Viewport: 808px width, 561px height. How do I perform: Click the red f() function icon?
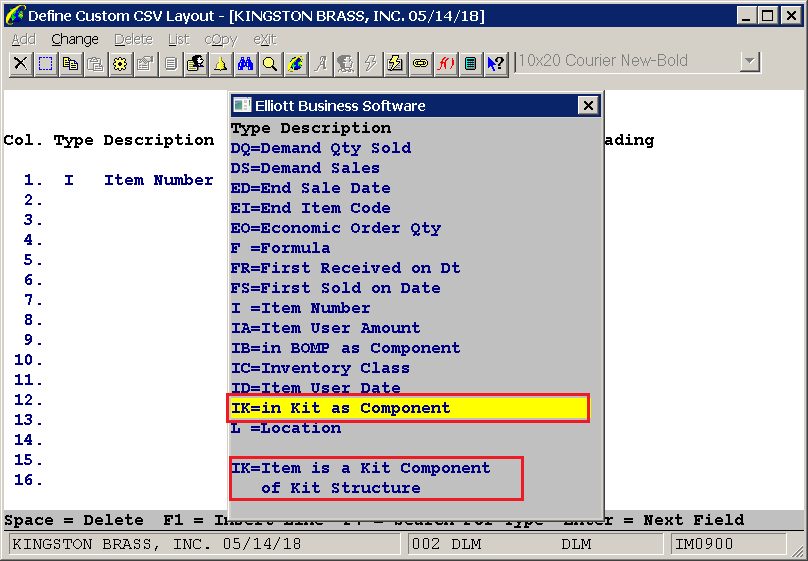tap(445, 64)
